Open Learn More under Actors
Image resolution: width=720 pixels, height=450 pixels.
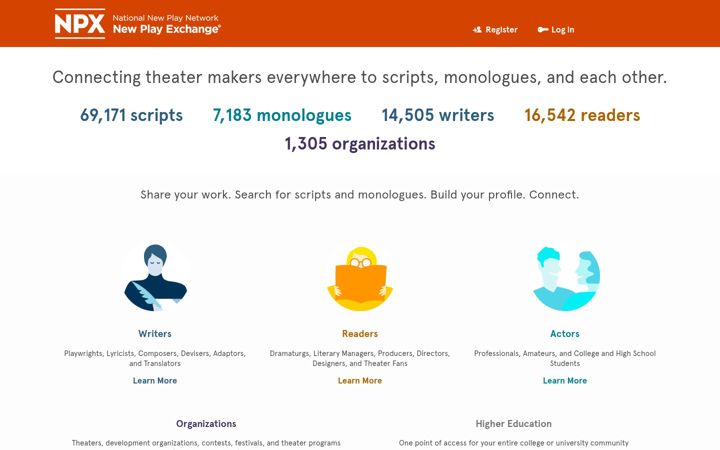(565, 381)
